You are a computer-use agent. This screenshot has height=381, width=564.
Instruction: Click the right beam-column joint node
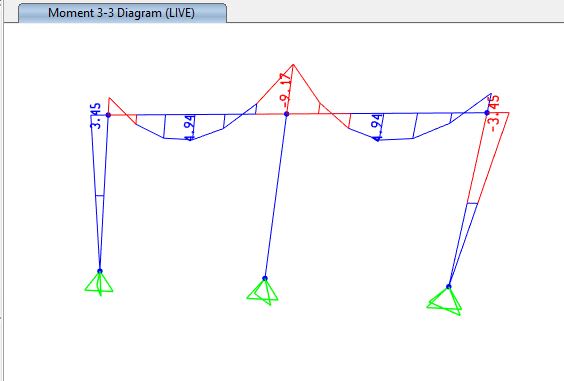point(487,113)
